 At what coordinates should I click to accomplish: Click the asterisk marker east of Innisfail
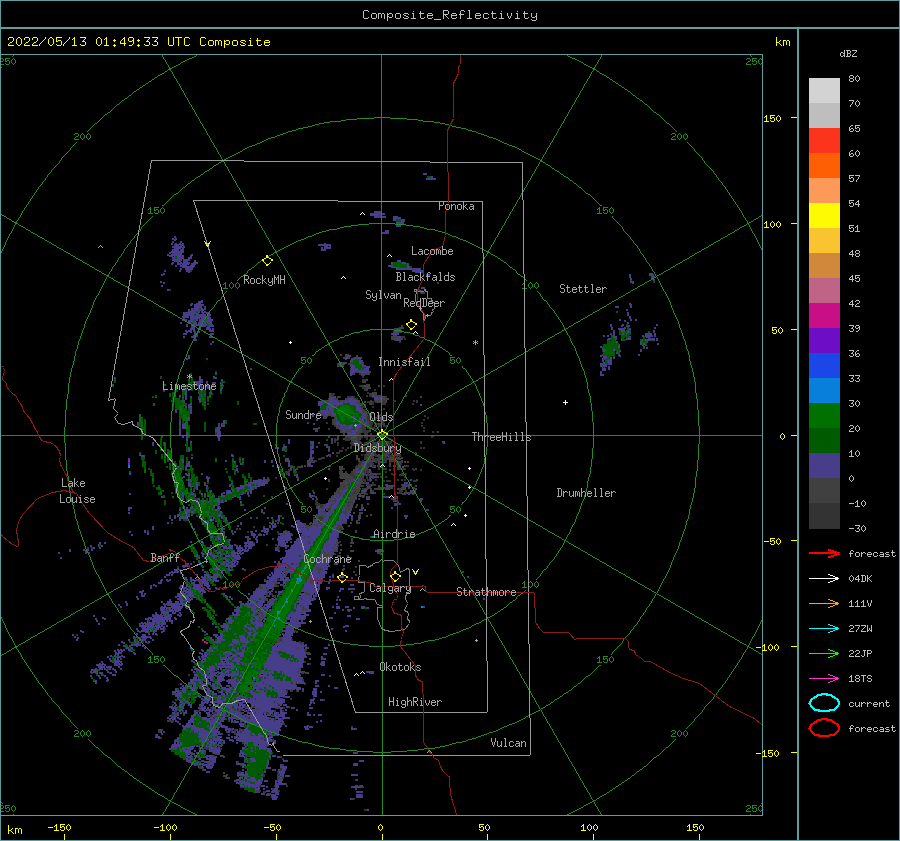click(475, 343)
